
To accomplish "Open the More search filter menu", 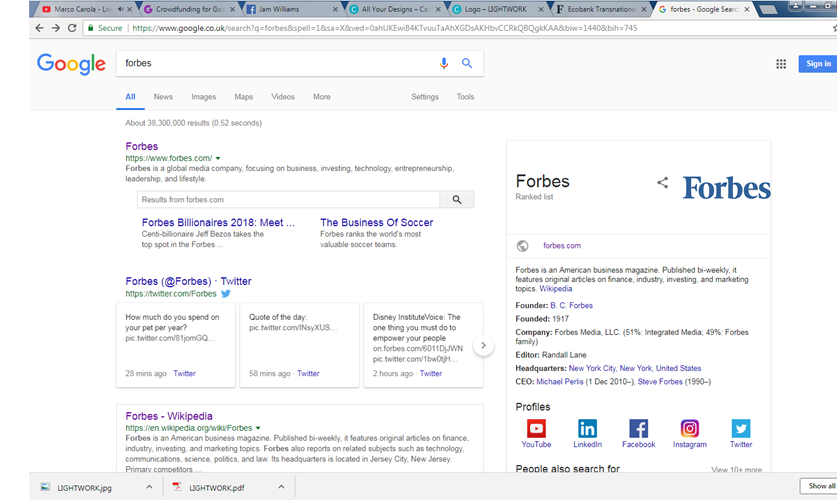I will point(321,97).
